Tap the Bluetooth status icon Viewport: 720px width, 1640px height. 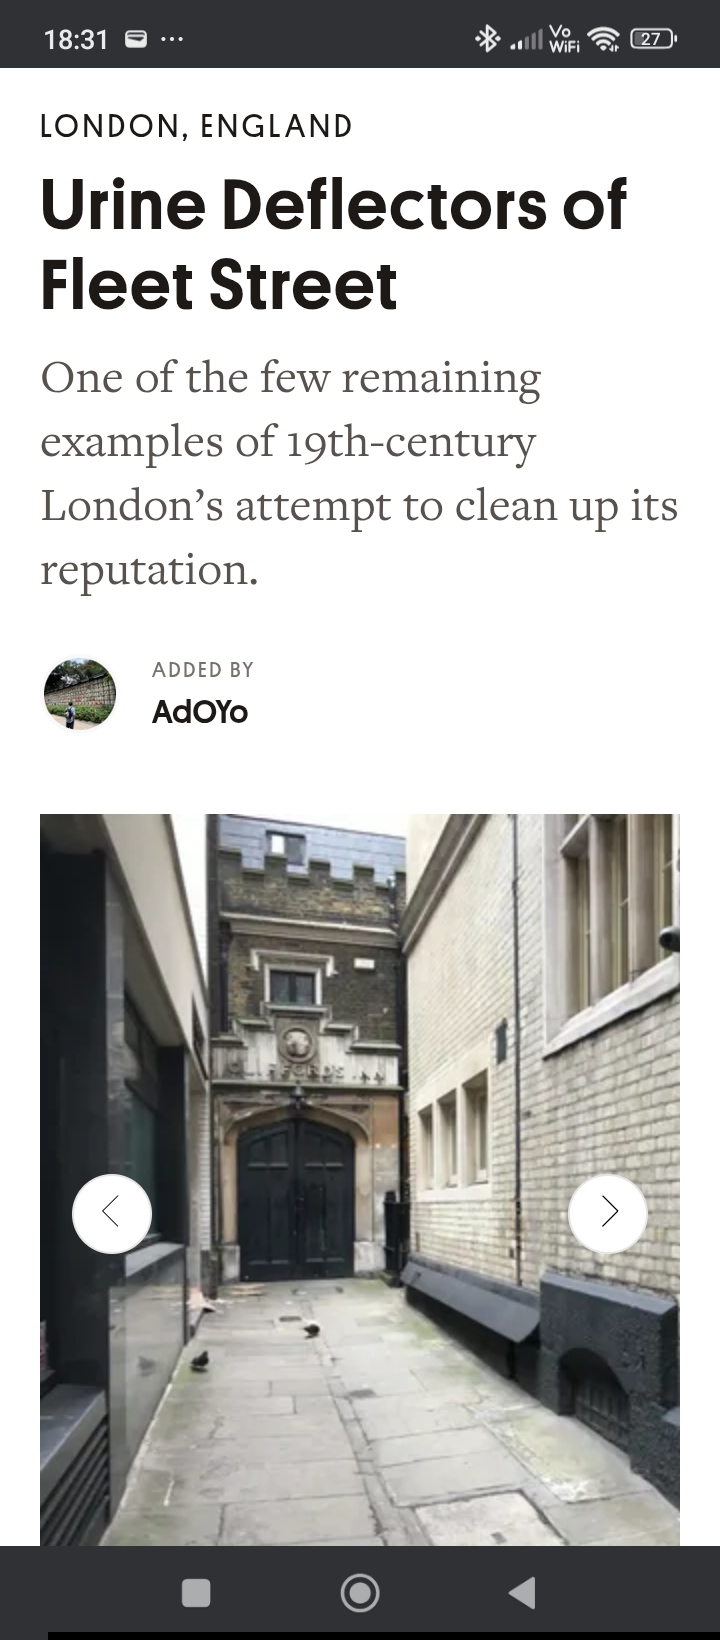[487, 39]
